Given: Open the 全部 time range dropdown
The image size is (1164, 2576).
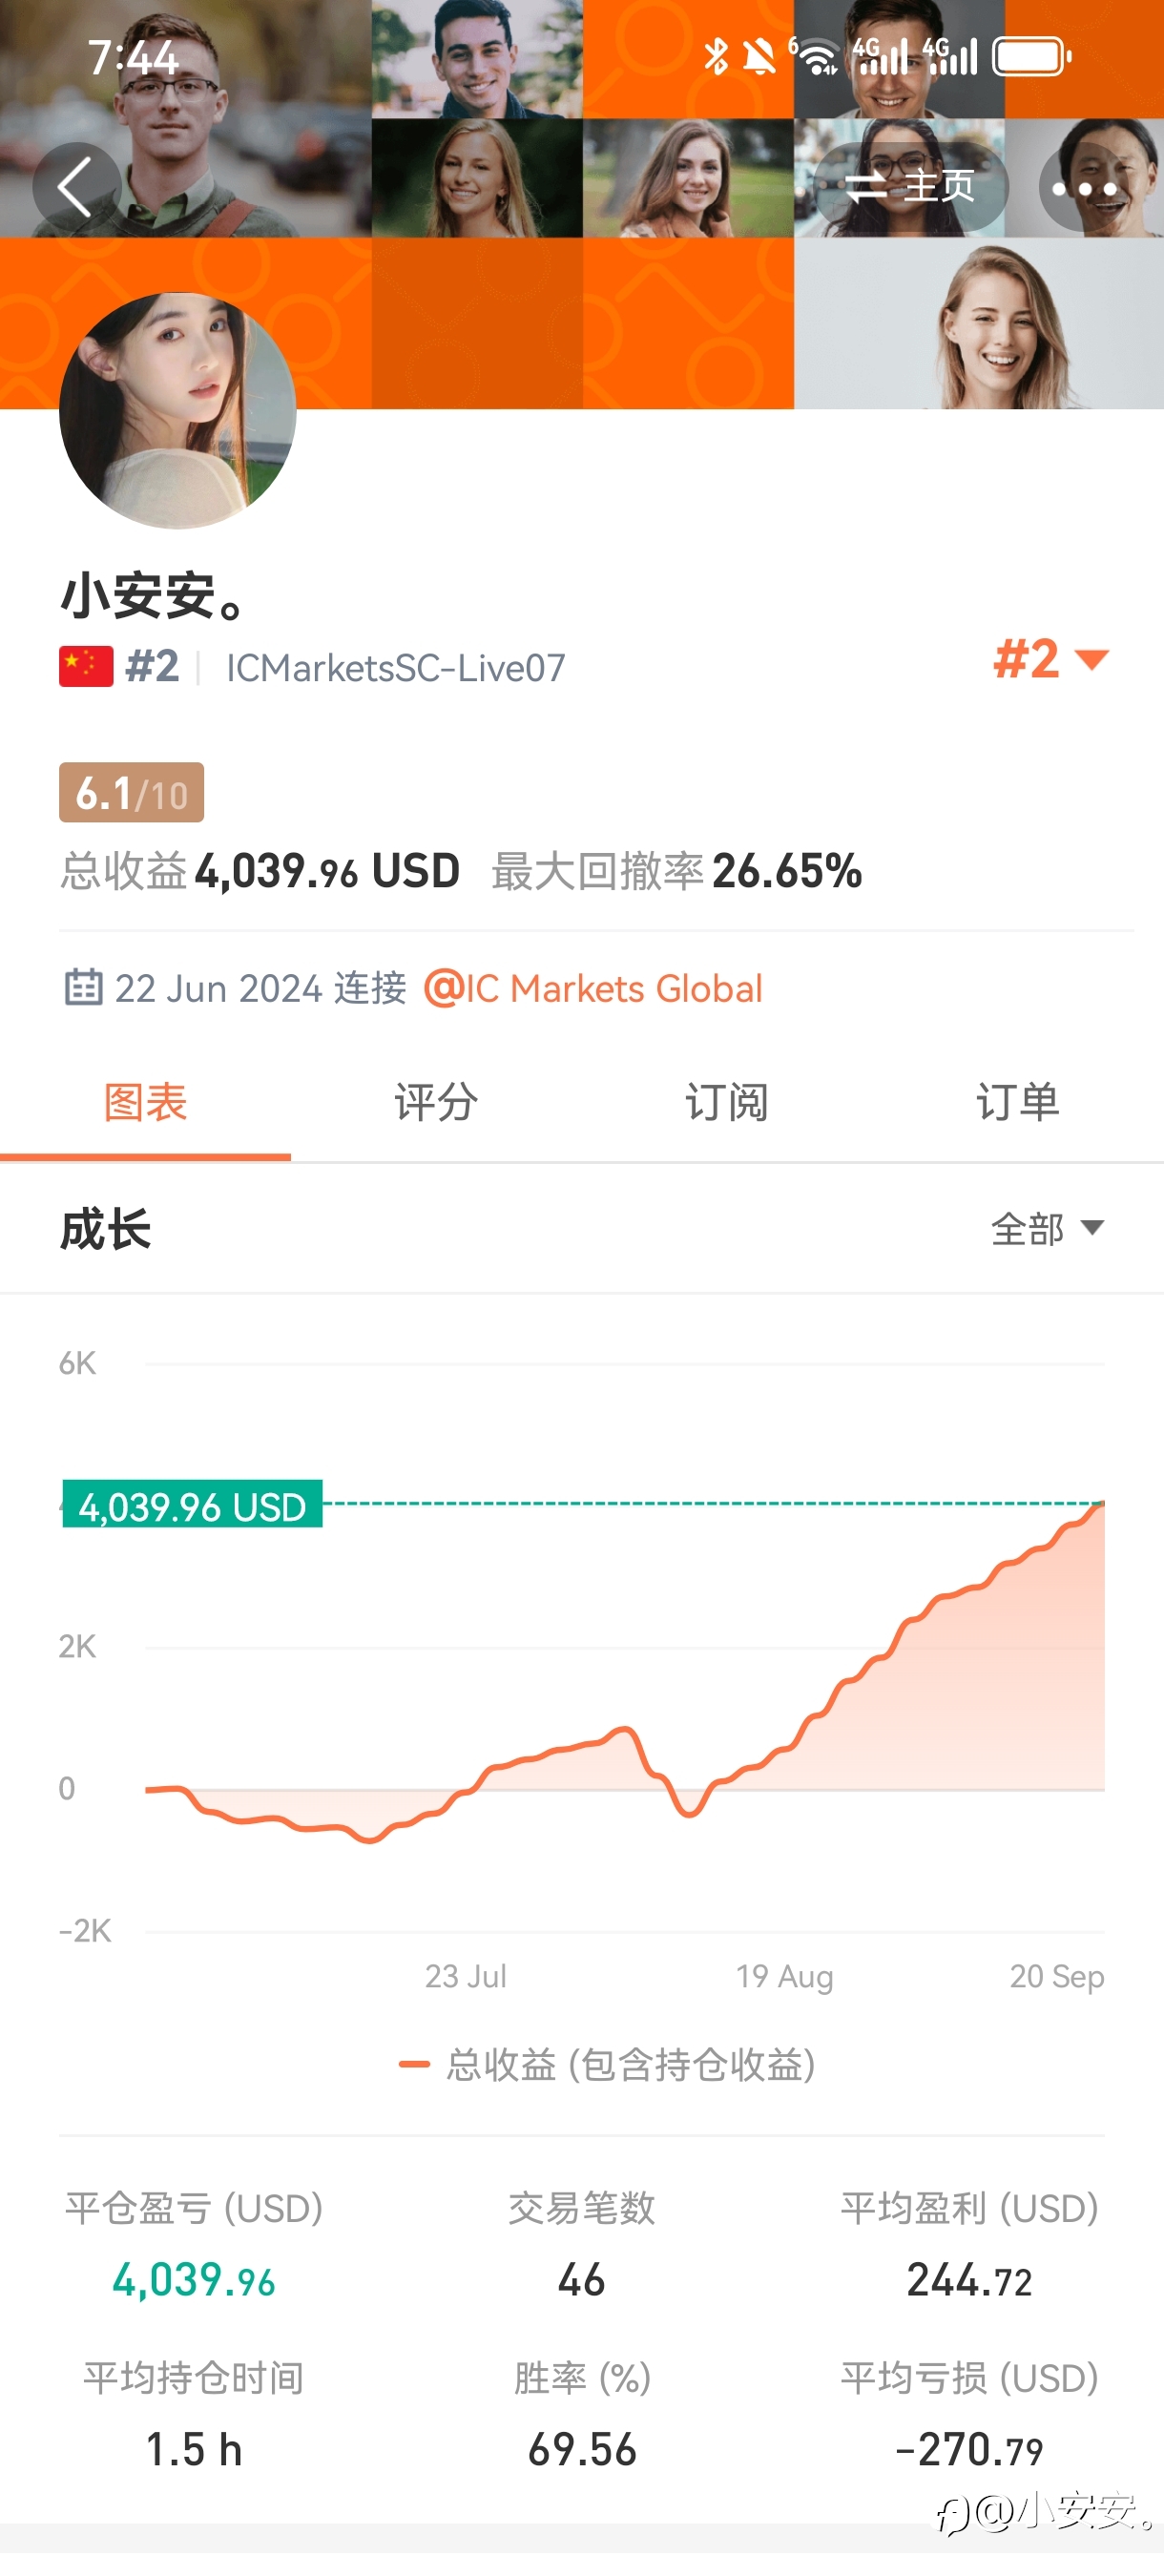Looking at the screenshot, I should [1046, 1229].
